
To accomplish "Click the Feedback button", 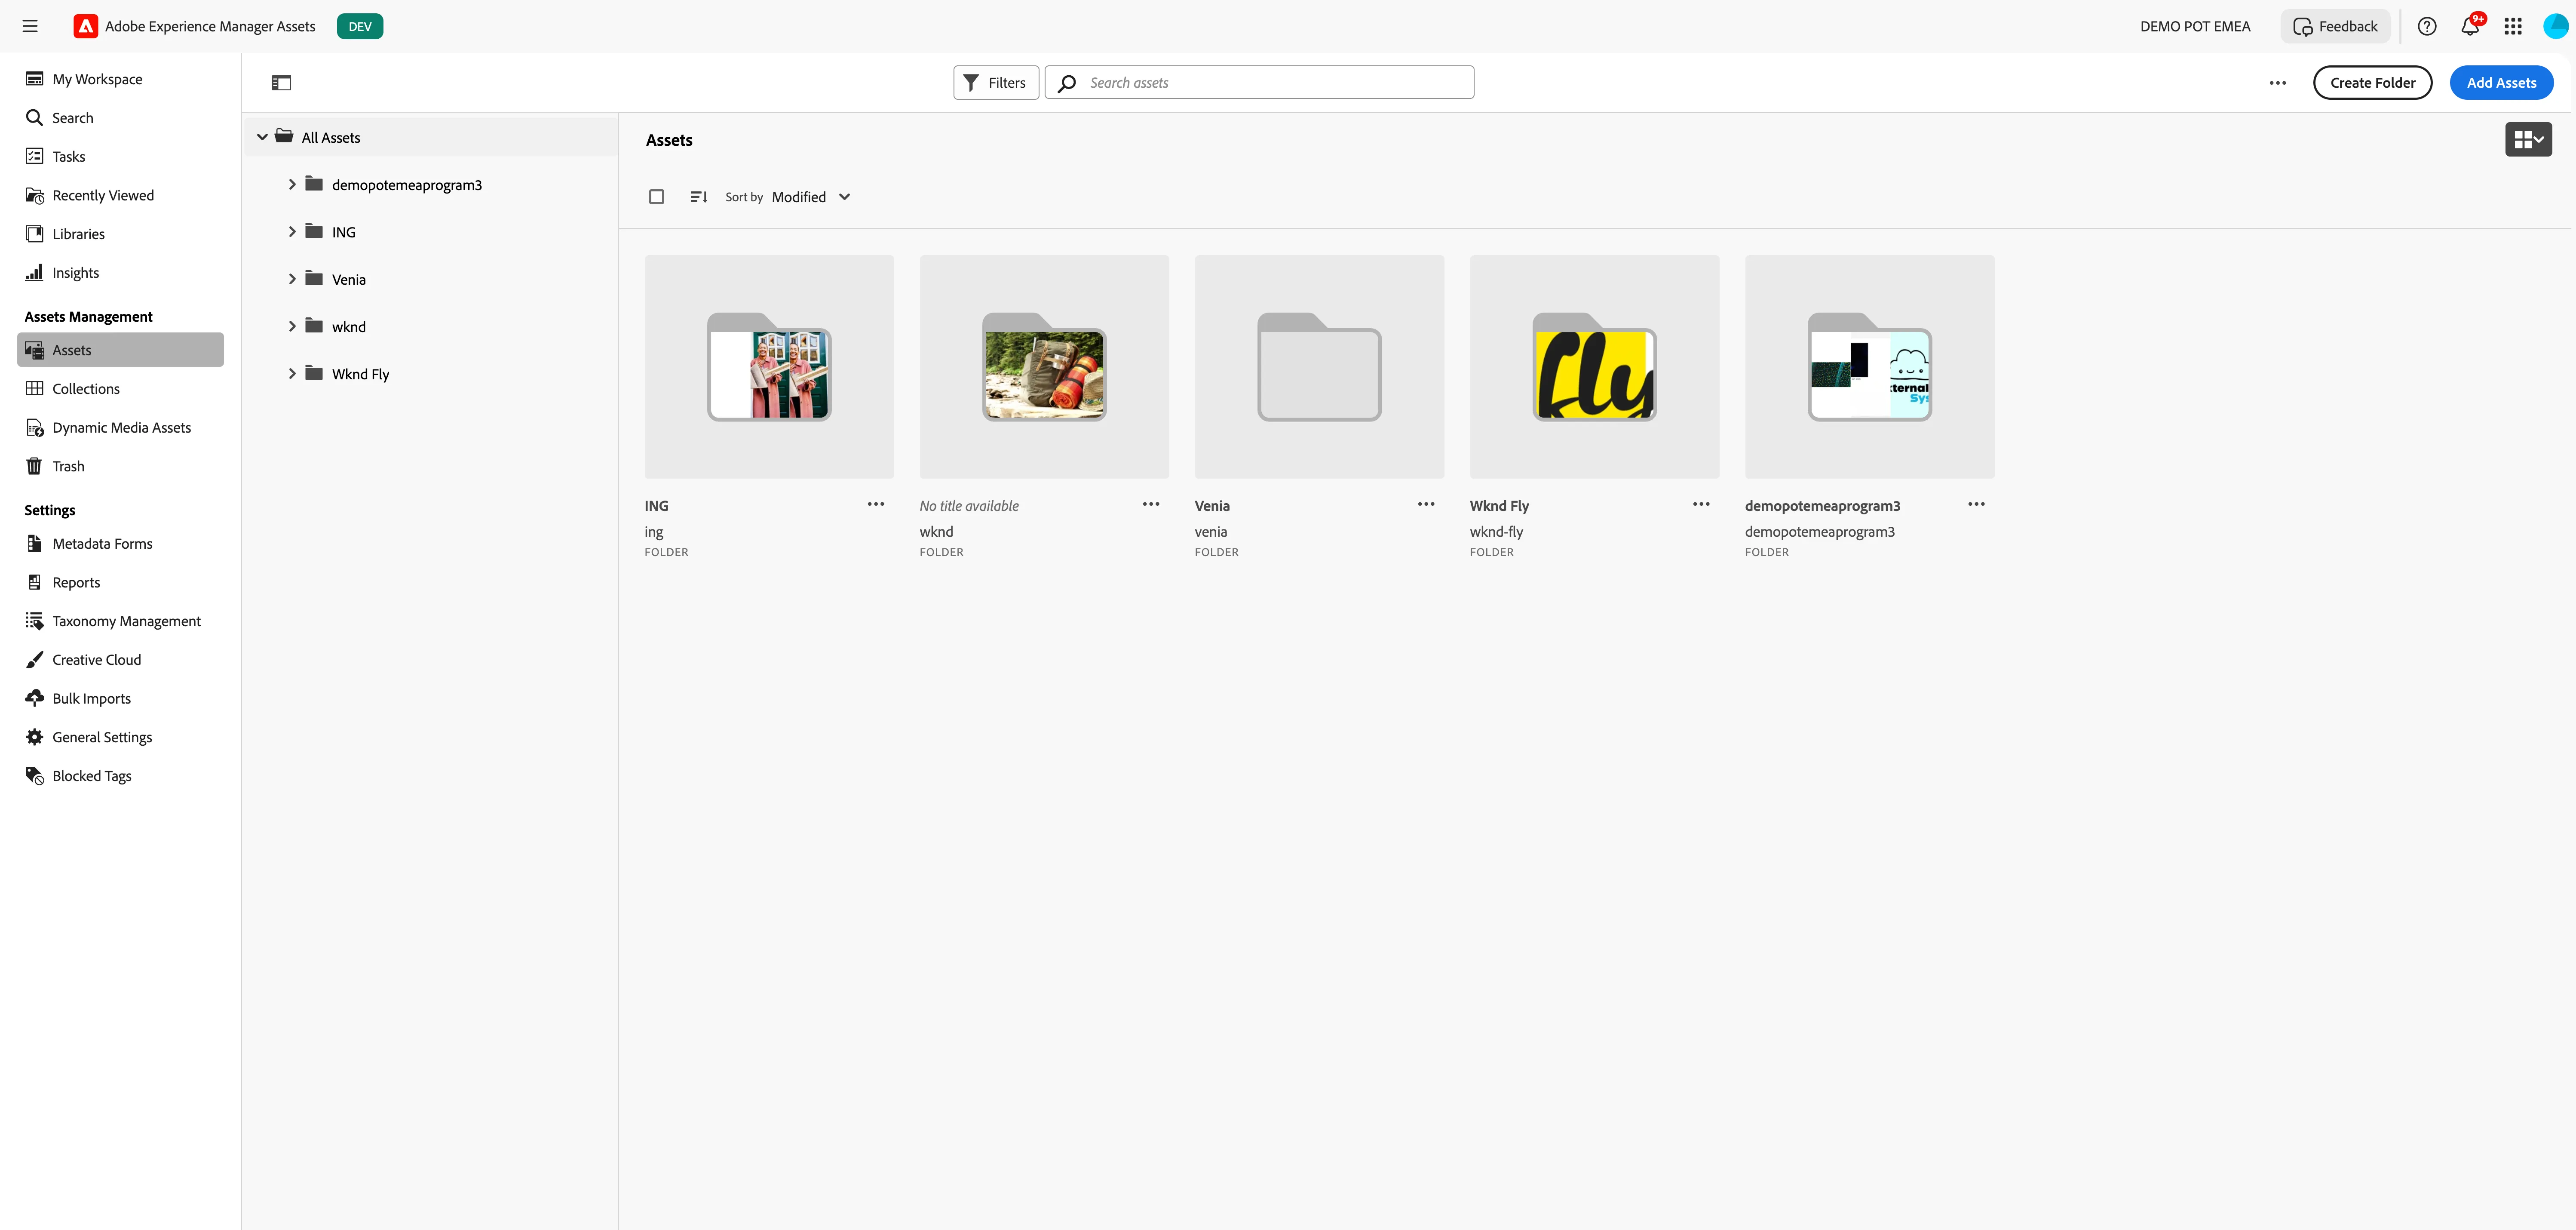I will [2335, 26].
